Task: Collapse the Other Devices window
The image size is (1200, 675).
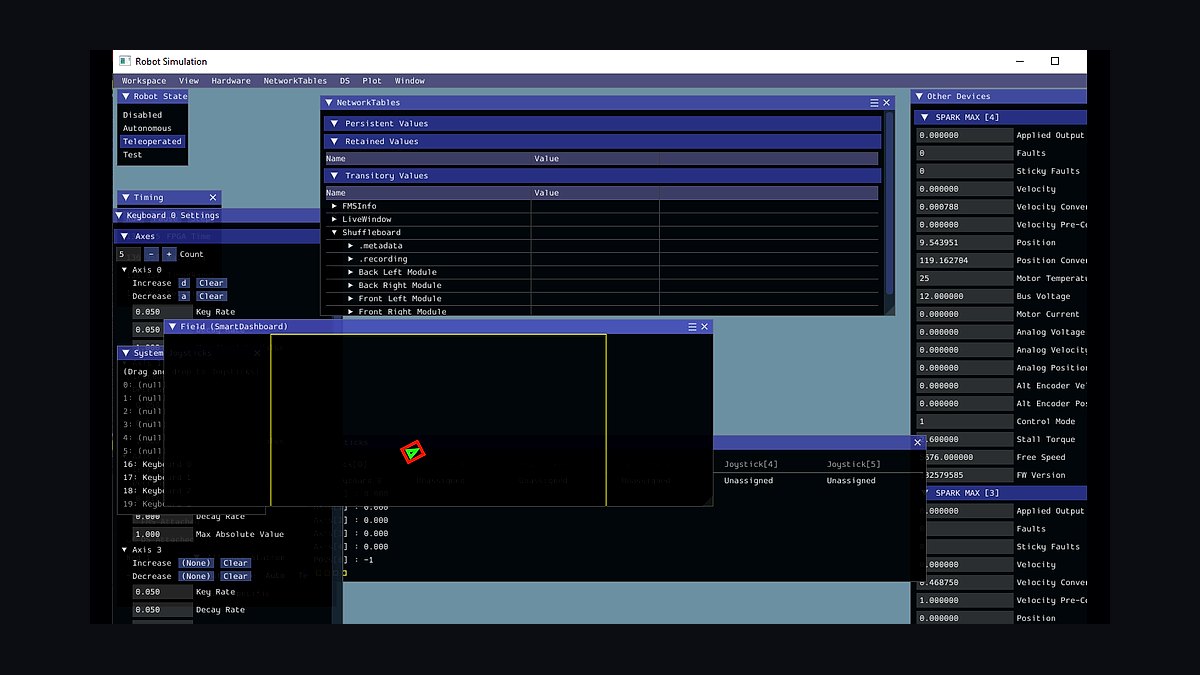Action: [x=918, y=97]
